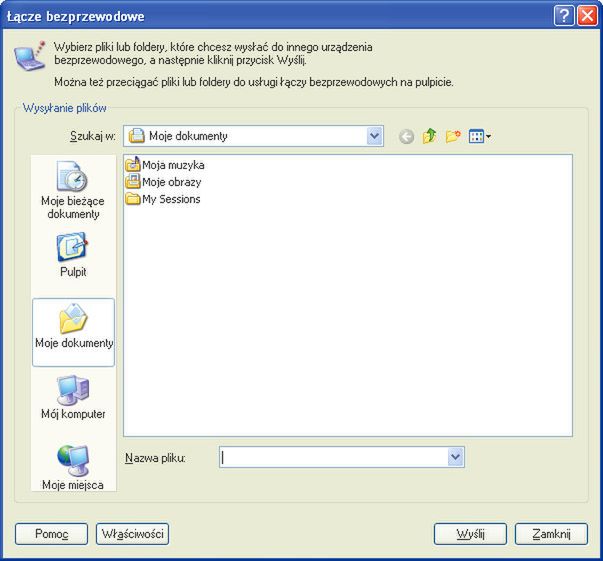
Task: Select the Moja muzyka folder
Action: point(165,165)
